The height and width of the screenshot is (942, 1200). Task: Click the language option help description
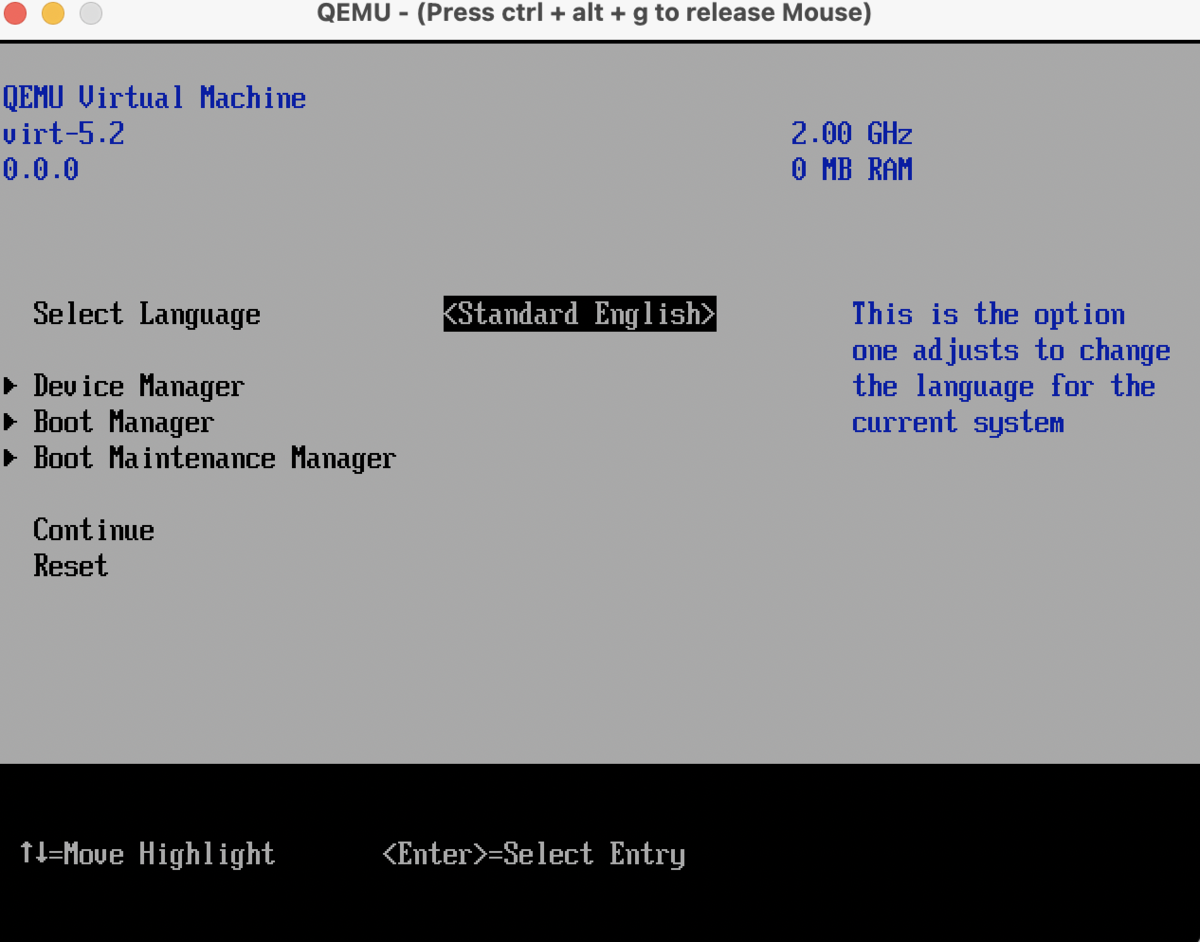click(x=1011, y=368)
